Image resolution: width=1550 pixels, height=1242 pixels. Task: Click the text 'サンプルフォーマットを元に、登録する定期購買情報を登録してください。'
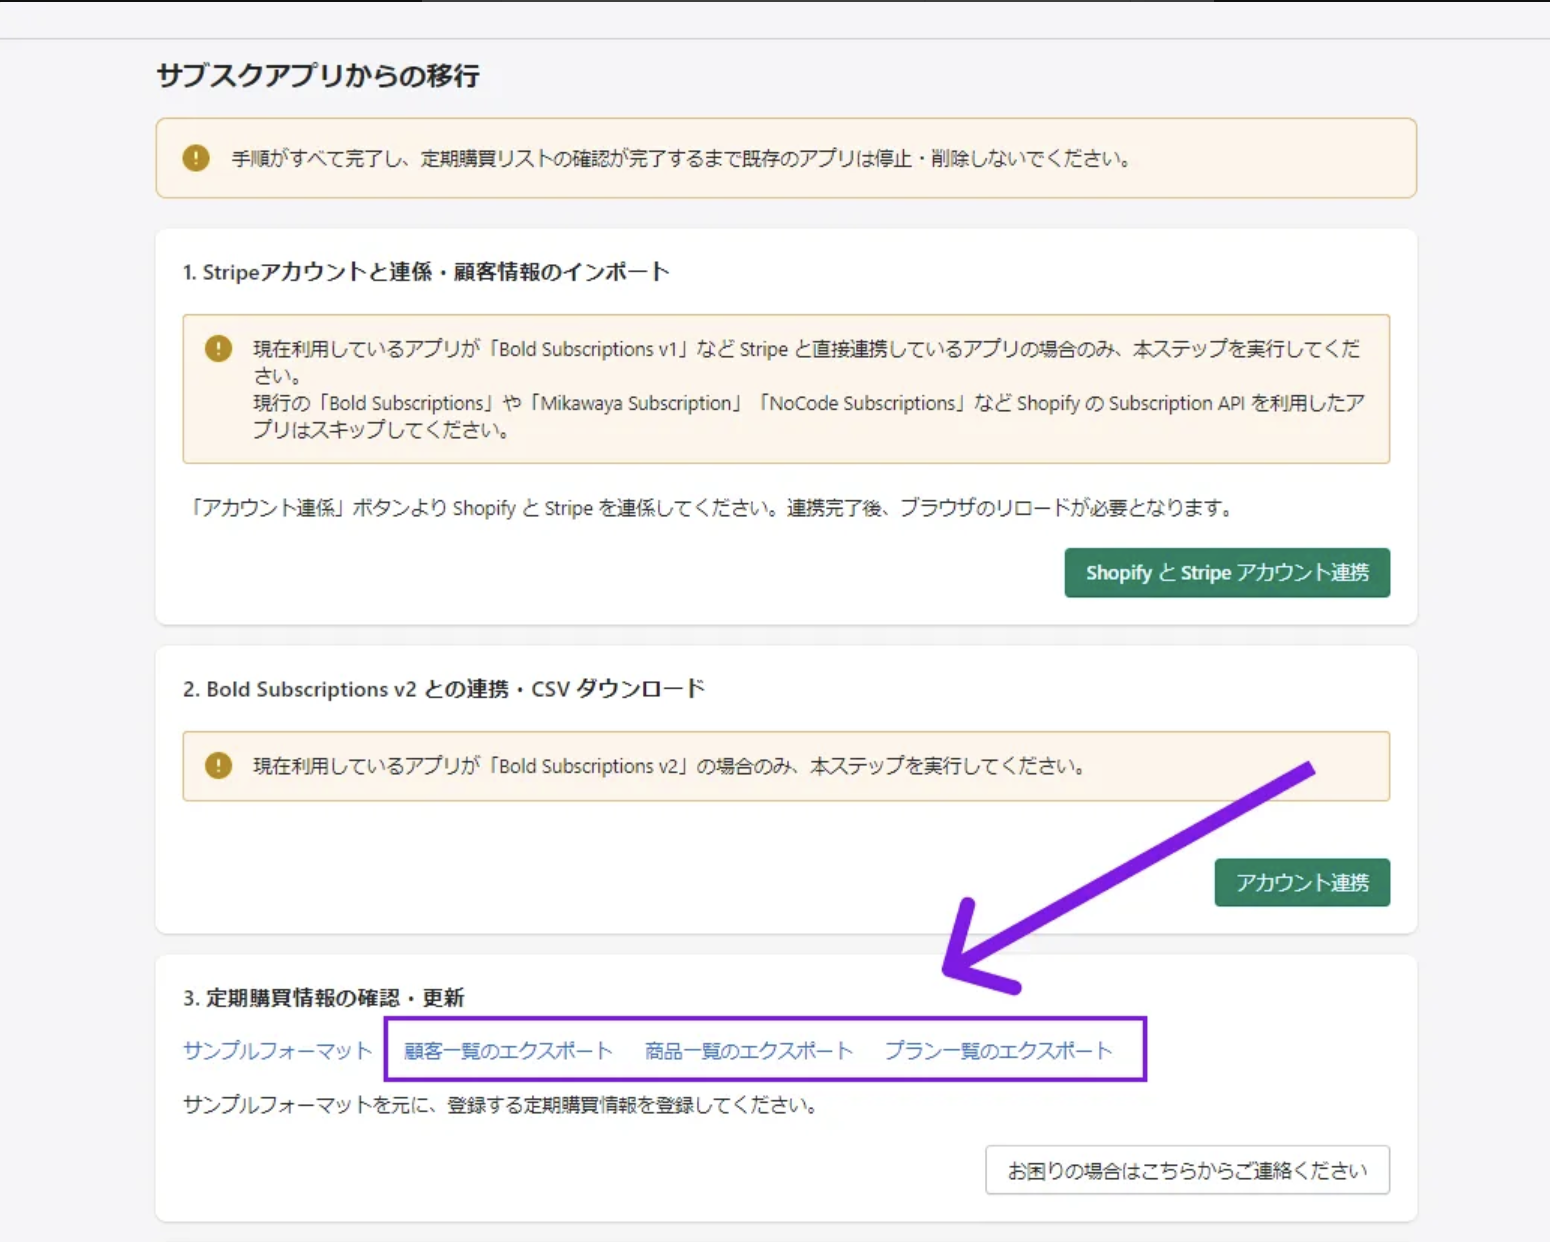coord(502,1105)
